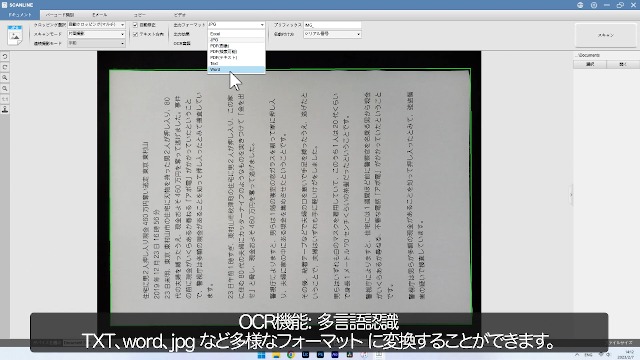Click the zoom out magnifier icon
The height and width of the screenshot is (360, 640).
click(5, 88)
